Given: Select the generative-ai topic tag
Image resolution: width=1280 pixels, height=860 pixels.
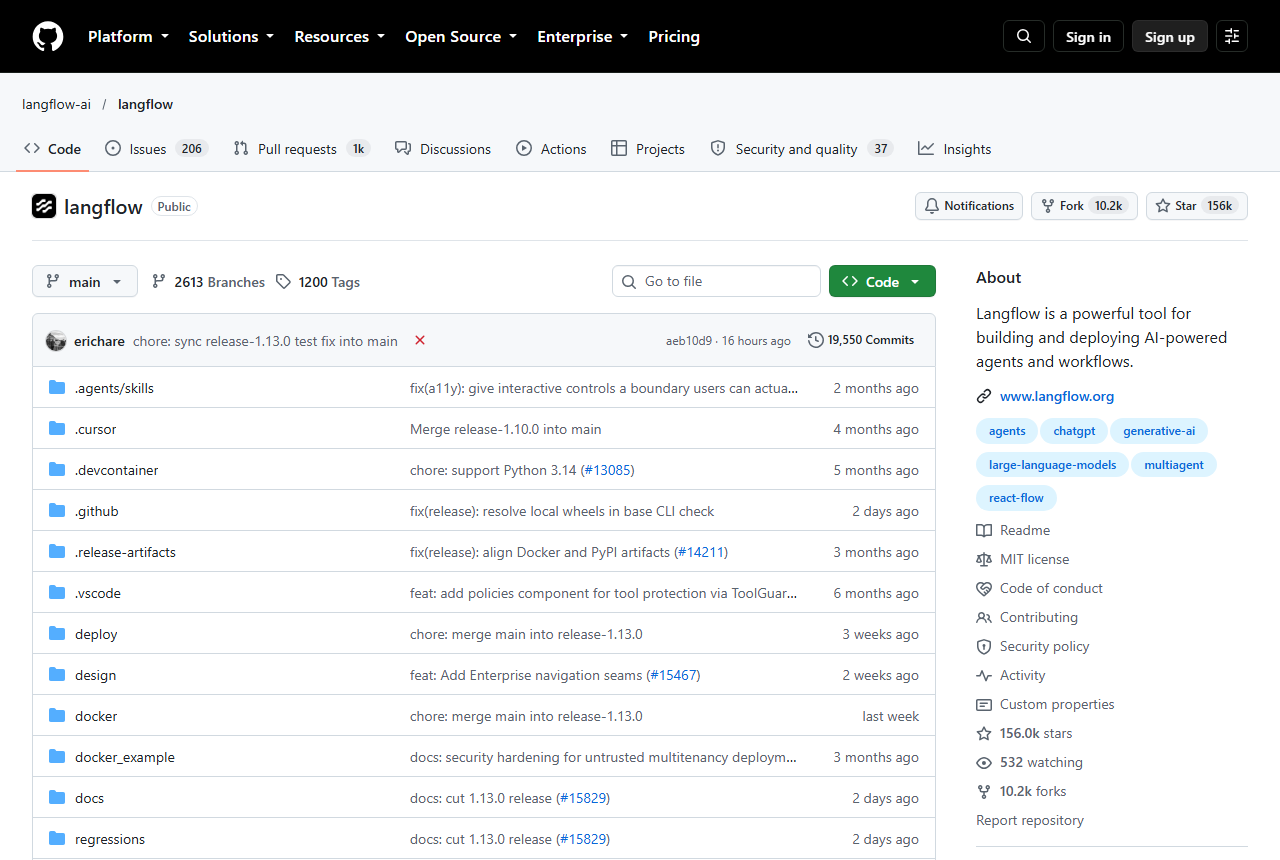Looking at the screenshot, I should click(x=1159, y=431).
